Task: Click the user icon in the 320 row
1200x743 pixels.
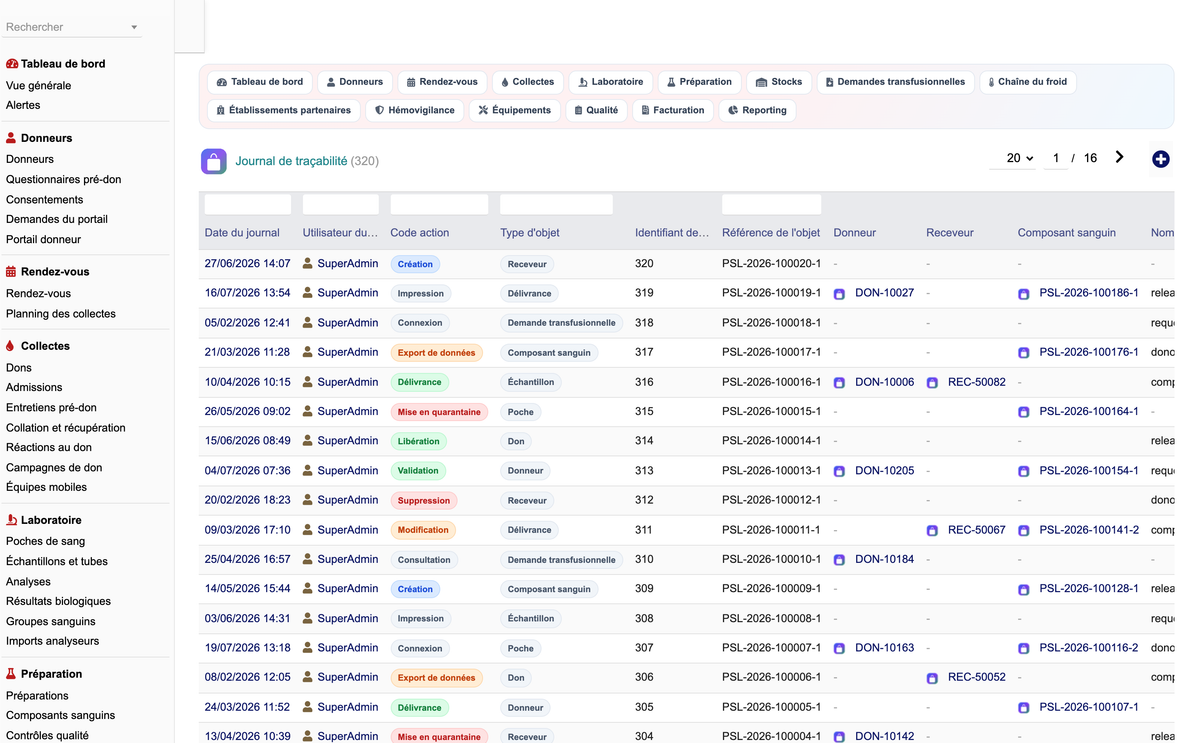Action: [308, 264]
